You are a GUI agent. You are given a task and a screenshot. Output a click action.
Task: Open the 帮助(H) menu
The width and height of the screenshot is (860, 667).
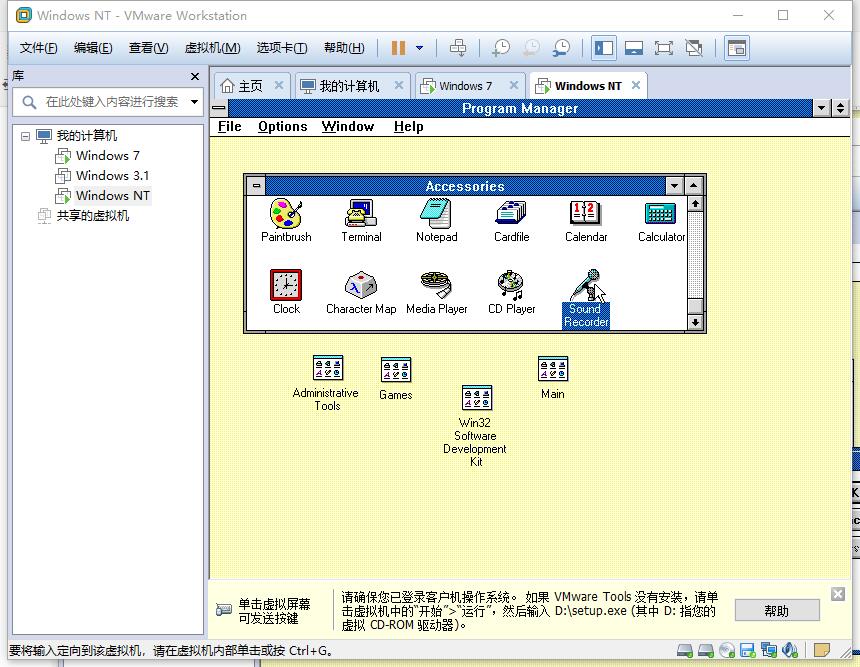344,48
